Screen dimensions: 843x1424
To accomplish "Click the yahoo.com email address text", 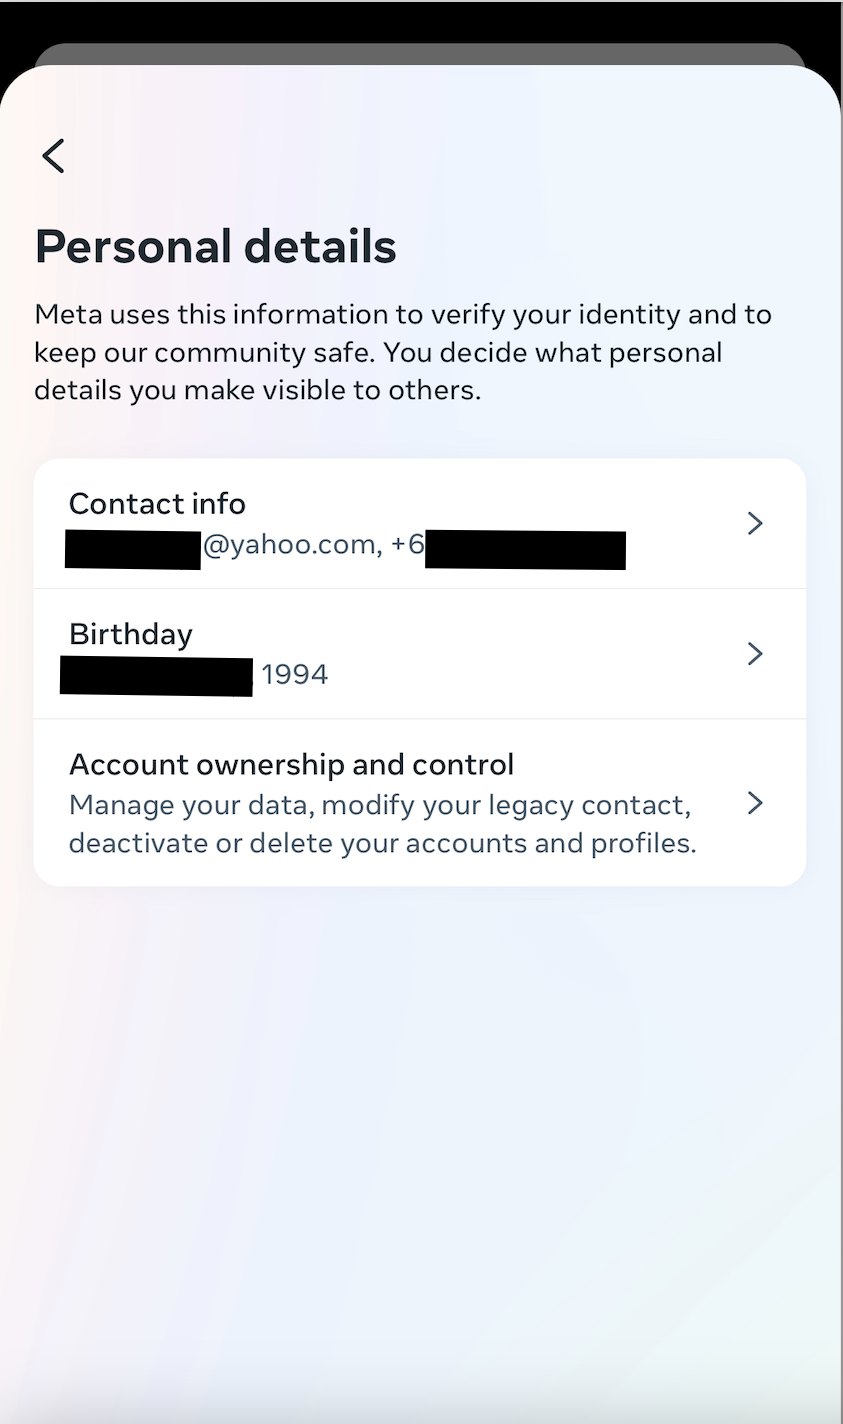I will coord(290,545).
